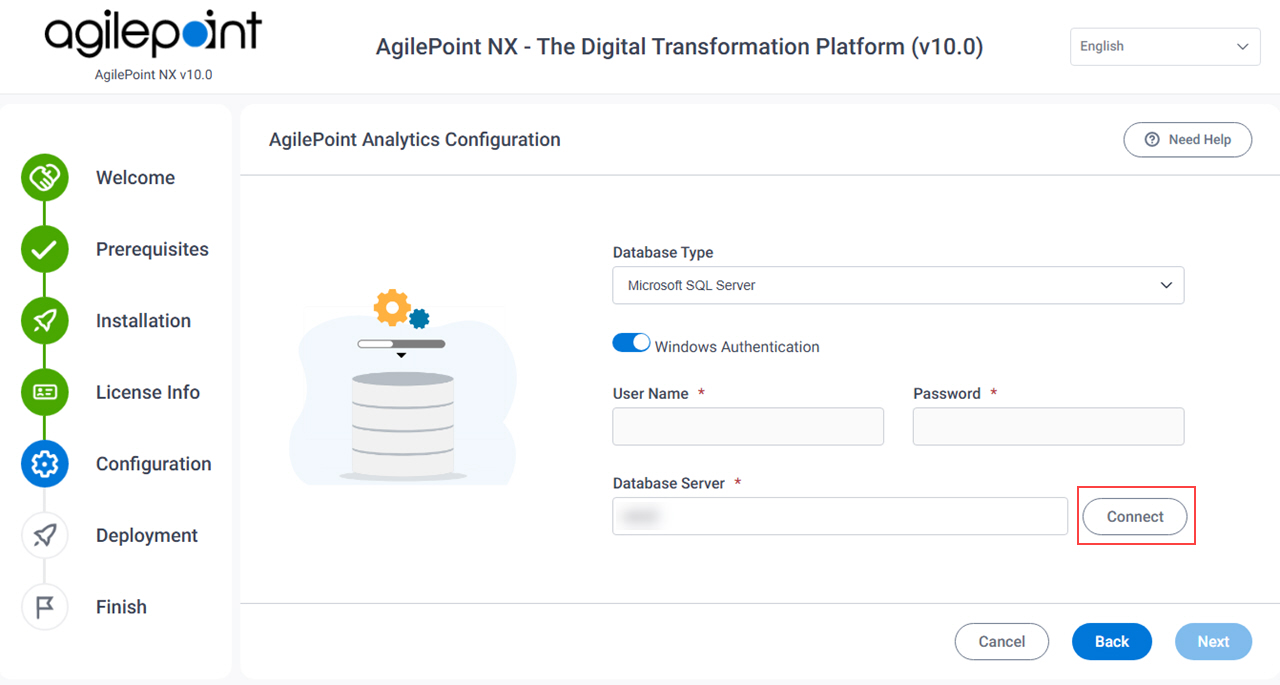Select the Installation step label
Screen dimensions: 1280x685
click(143, 321)
